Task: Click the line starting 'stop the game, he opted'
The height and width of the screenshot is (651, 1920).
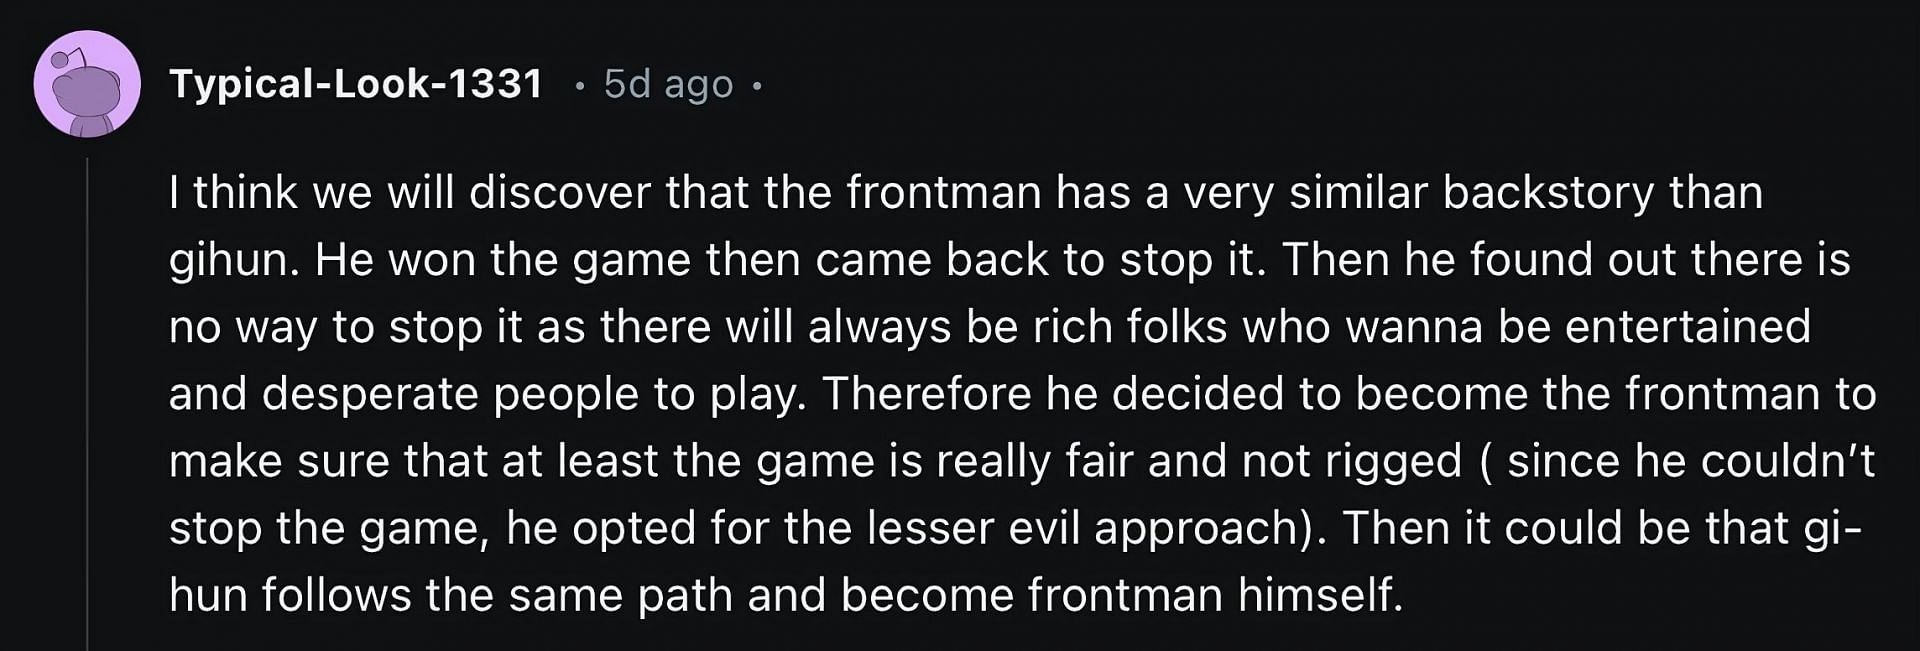Action: coord(1015,528)
